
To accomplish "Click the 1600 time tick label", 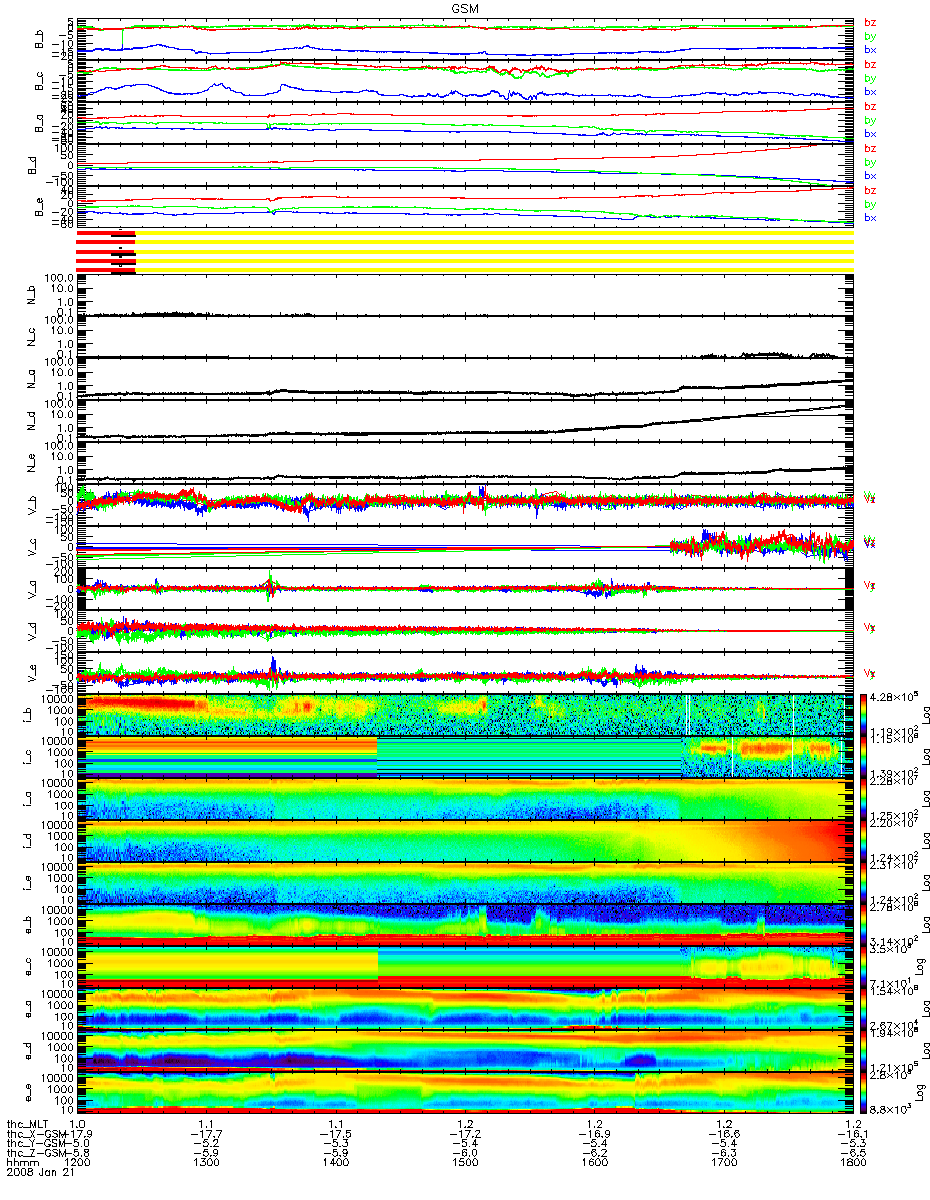I will (594, 1164).
